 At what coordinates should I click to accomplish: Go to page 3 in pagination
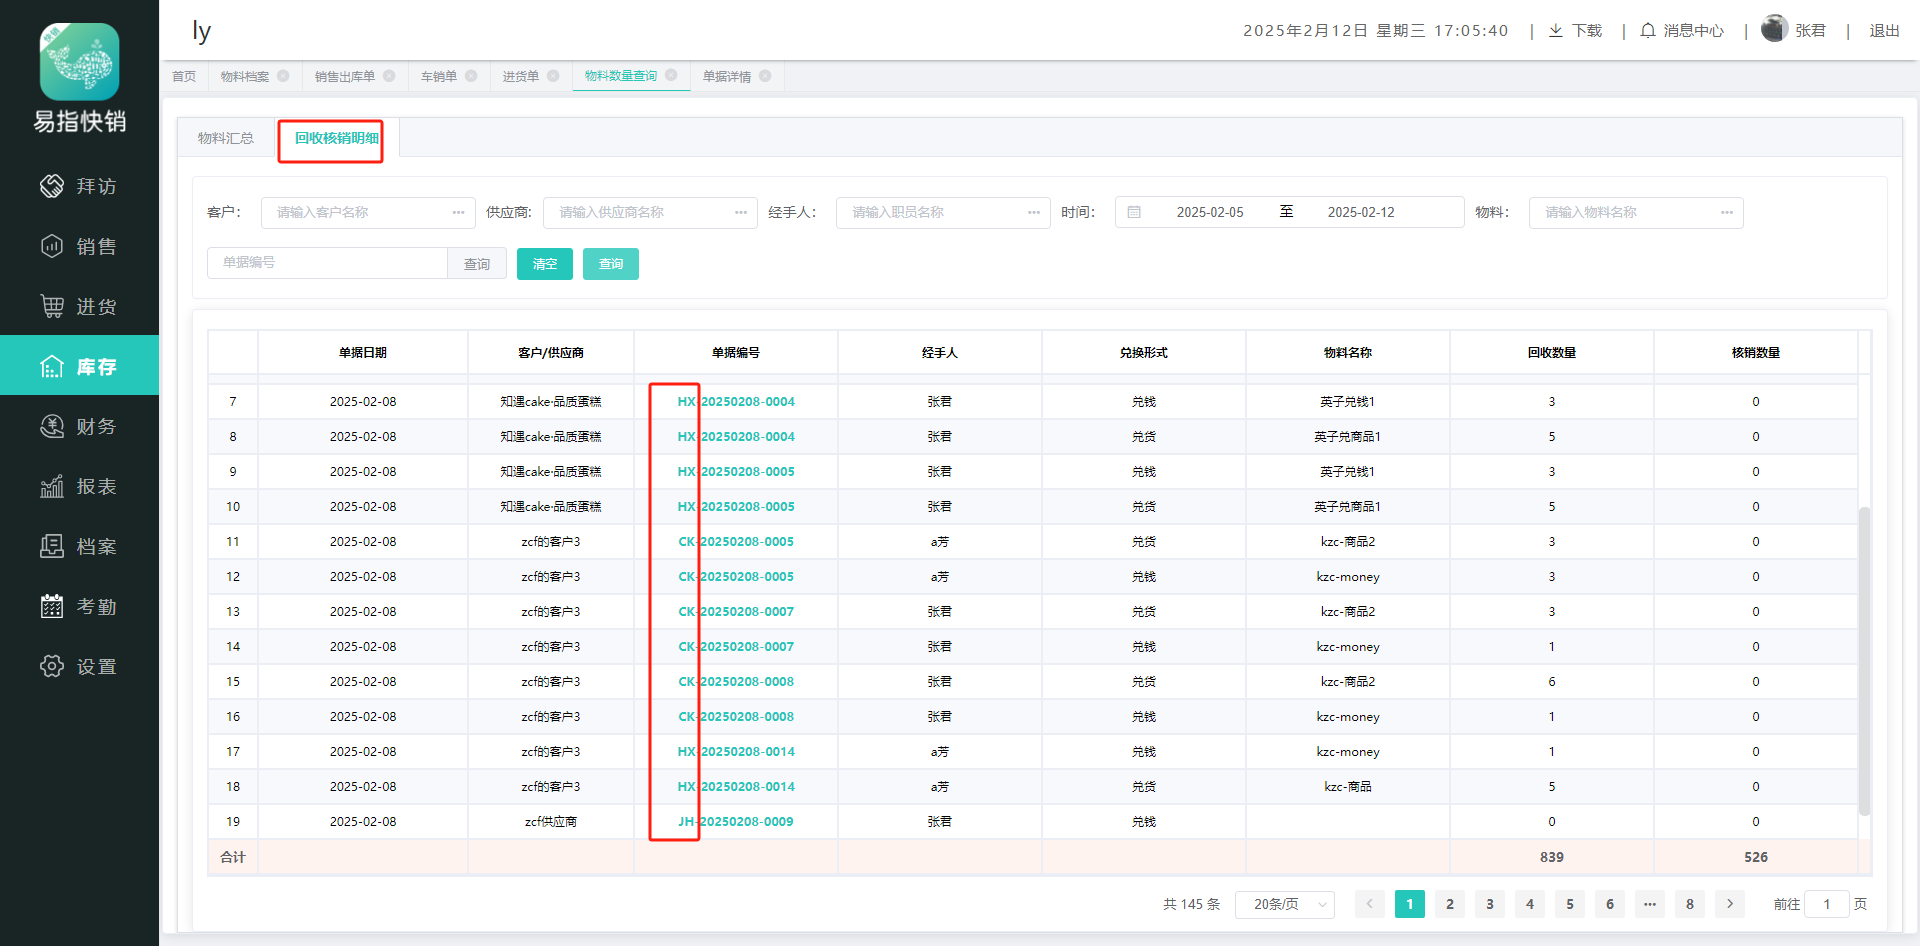pyautogui.click(x=1490, y=904)
